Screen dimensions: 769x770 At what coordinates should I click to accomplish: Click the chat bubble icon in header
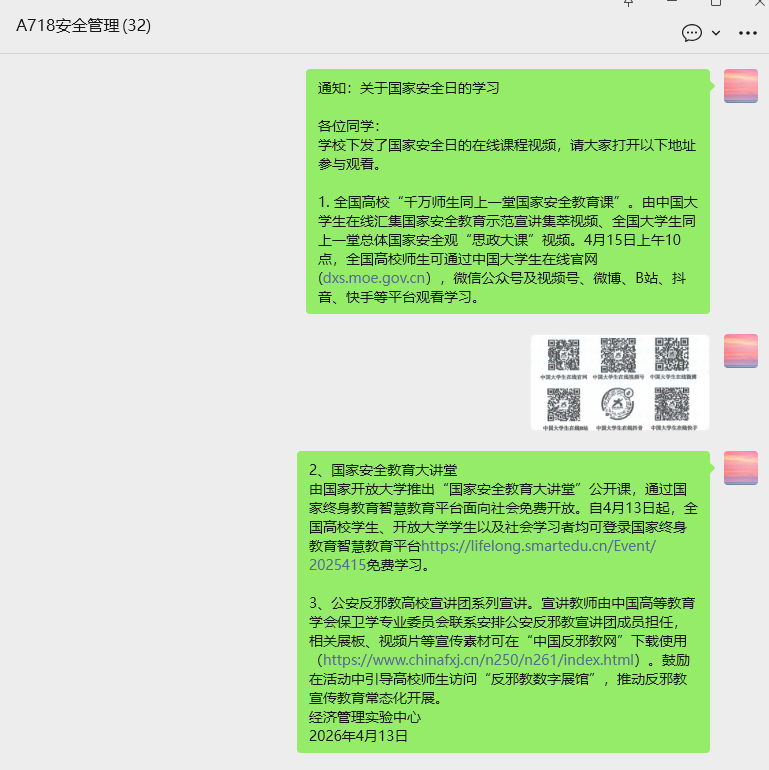coord(691,33)
